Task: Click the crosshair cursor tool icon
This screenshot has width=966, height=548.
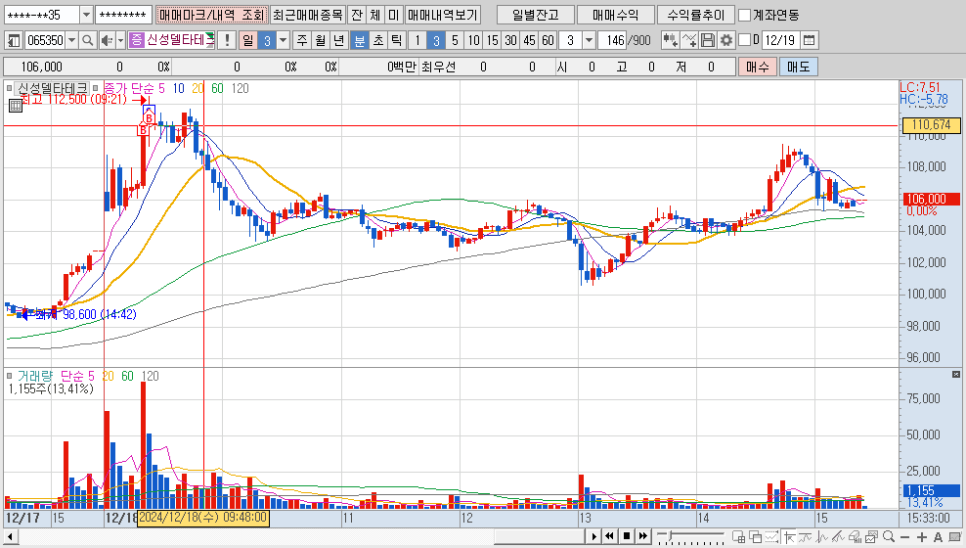Action: pos(789,536)
